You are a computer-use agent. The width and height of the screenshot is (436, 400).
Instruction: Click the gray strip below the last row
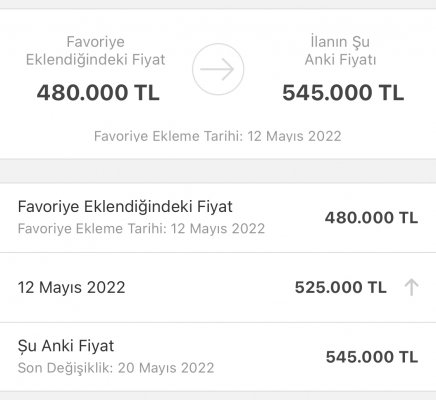[218, 396]
